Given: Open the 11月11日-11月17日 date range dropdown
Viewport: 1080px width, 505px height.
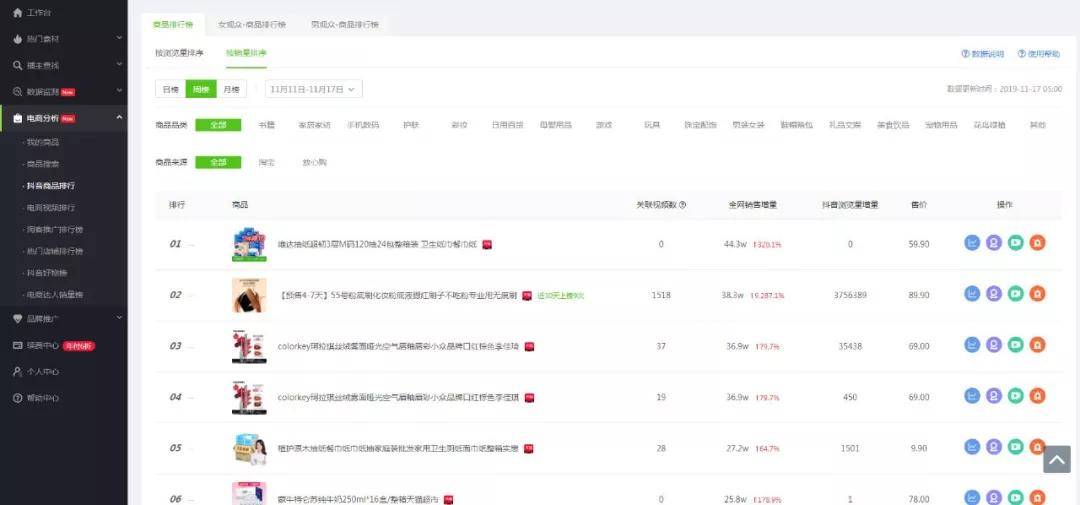Looking at the screenshot, I should tap(313, 90).
